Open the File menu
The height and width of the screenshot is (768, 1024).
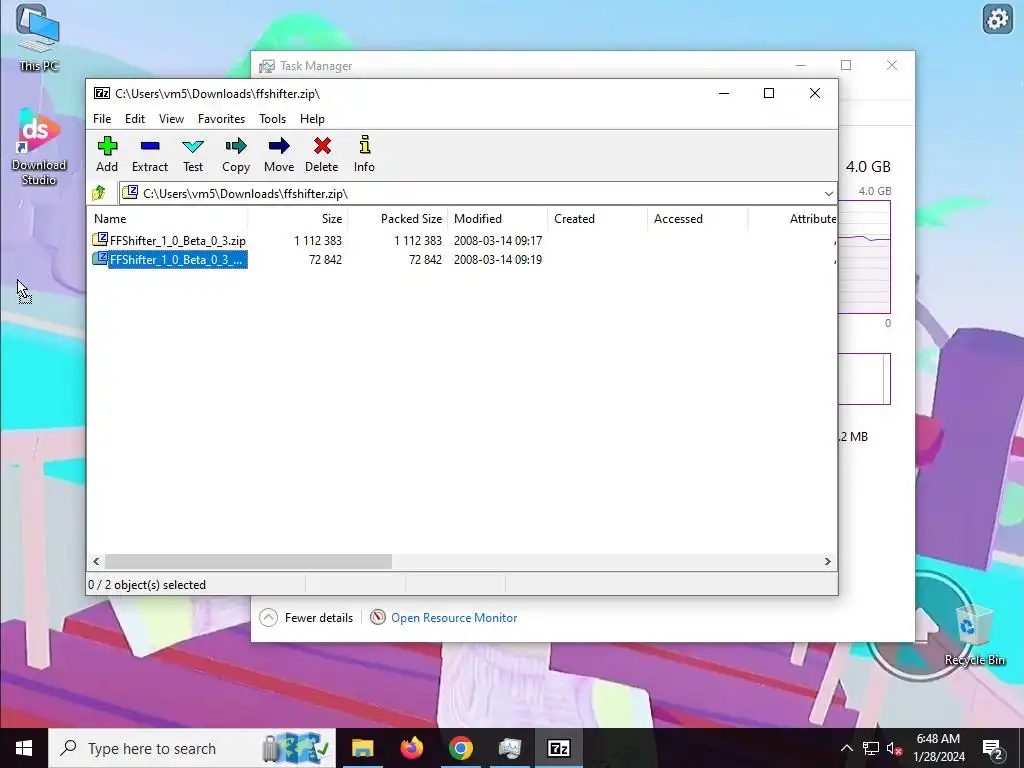(x=102, y=119)
